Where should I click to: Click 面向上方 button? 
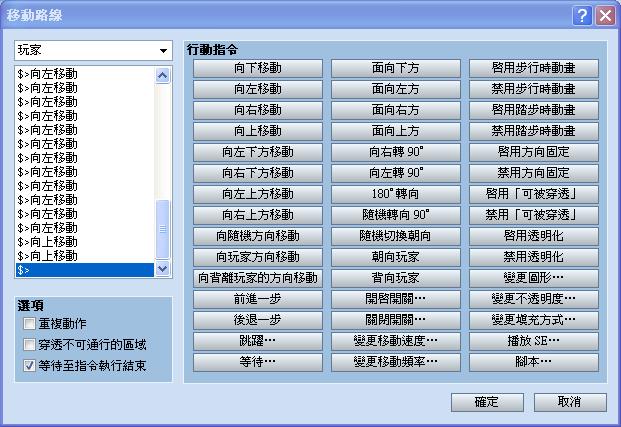point(396,131)
